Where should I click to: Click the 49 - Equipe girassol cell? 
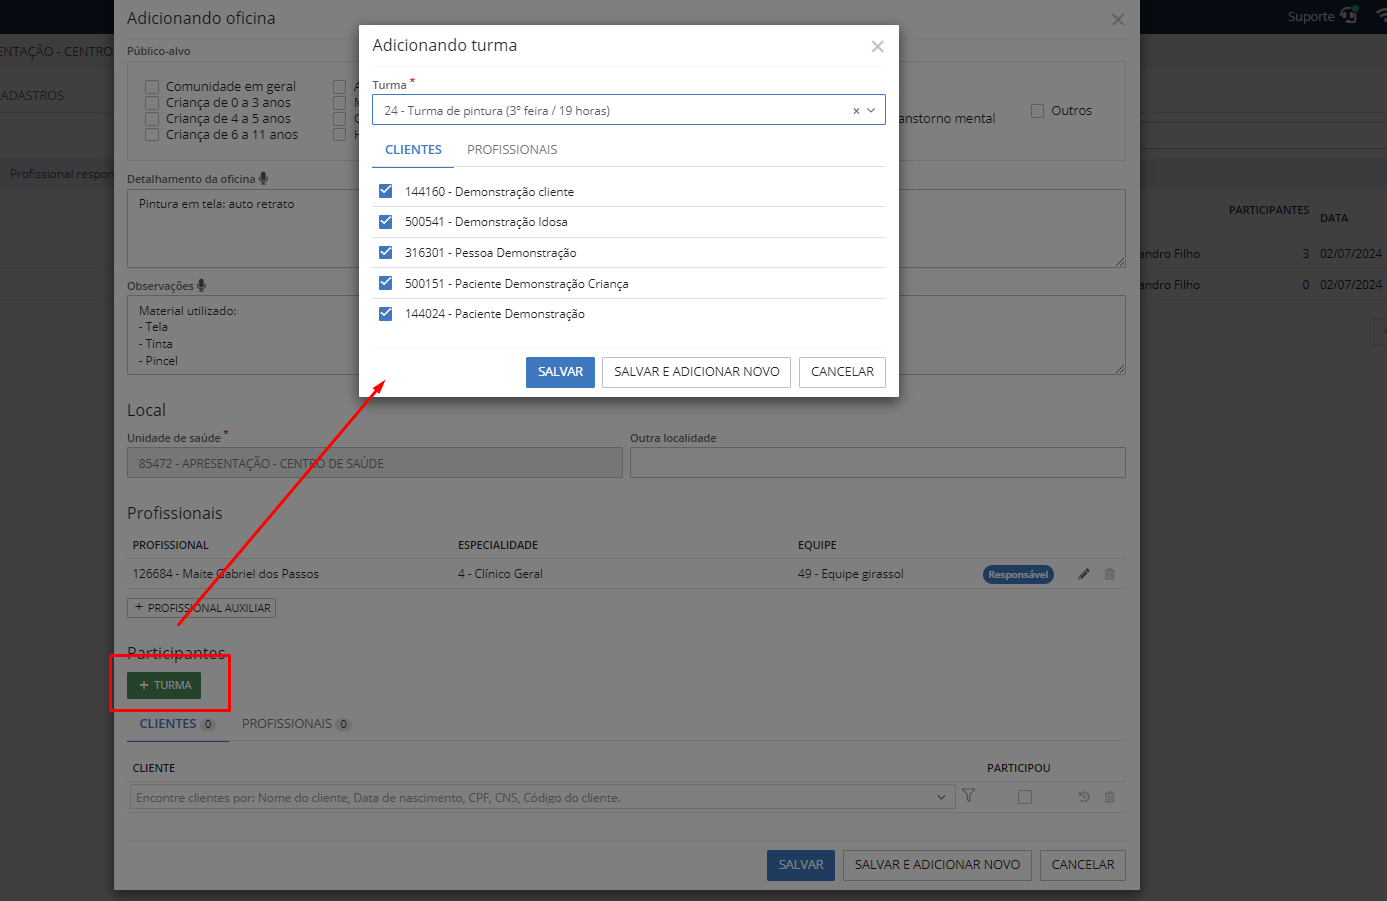(851, 574)
